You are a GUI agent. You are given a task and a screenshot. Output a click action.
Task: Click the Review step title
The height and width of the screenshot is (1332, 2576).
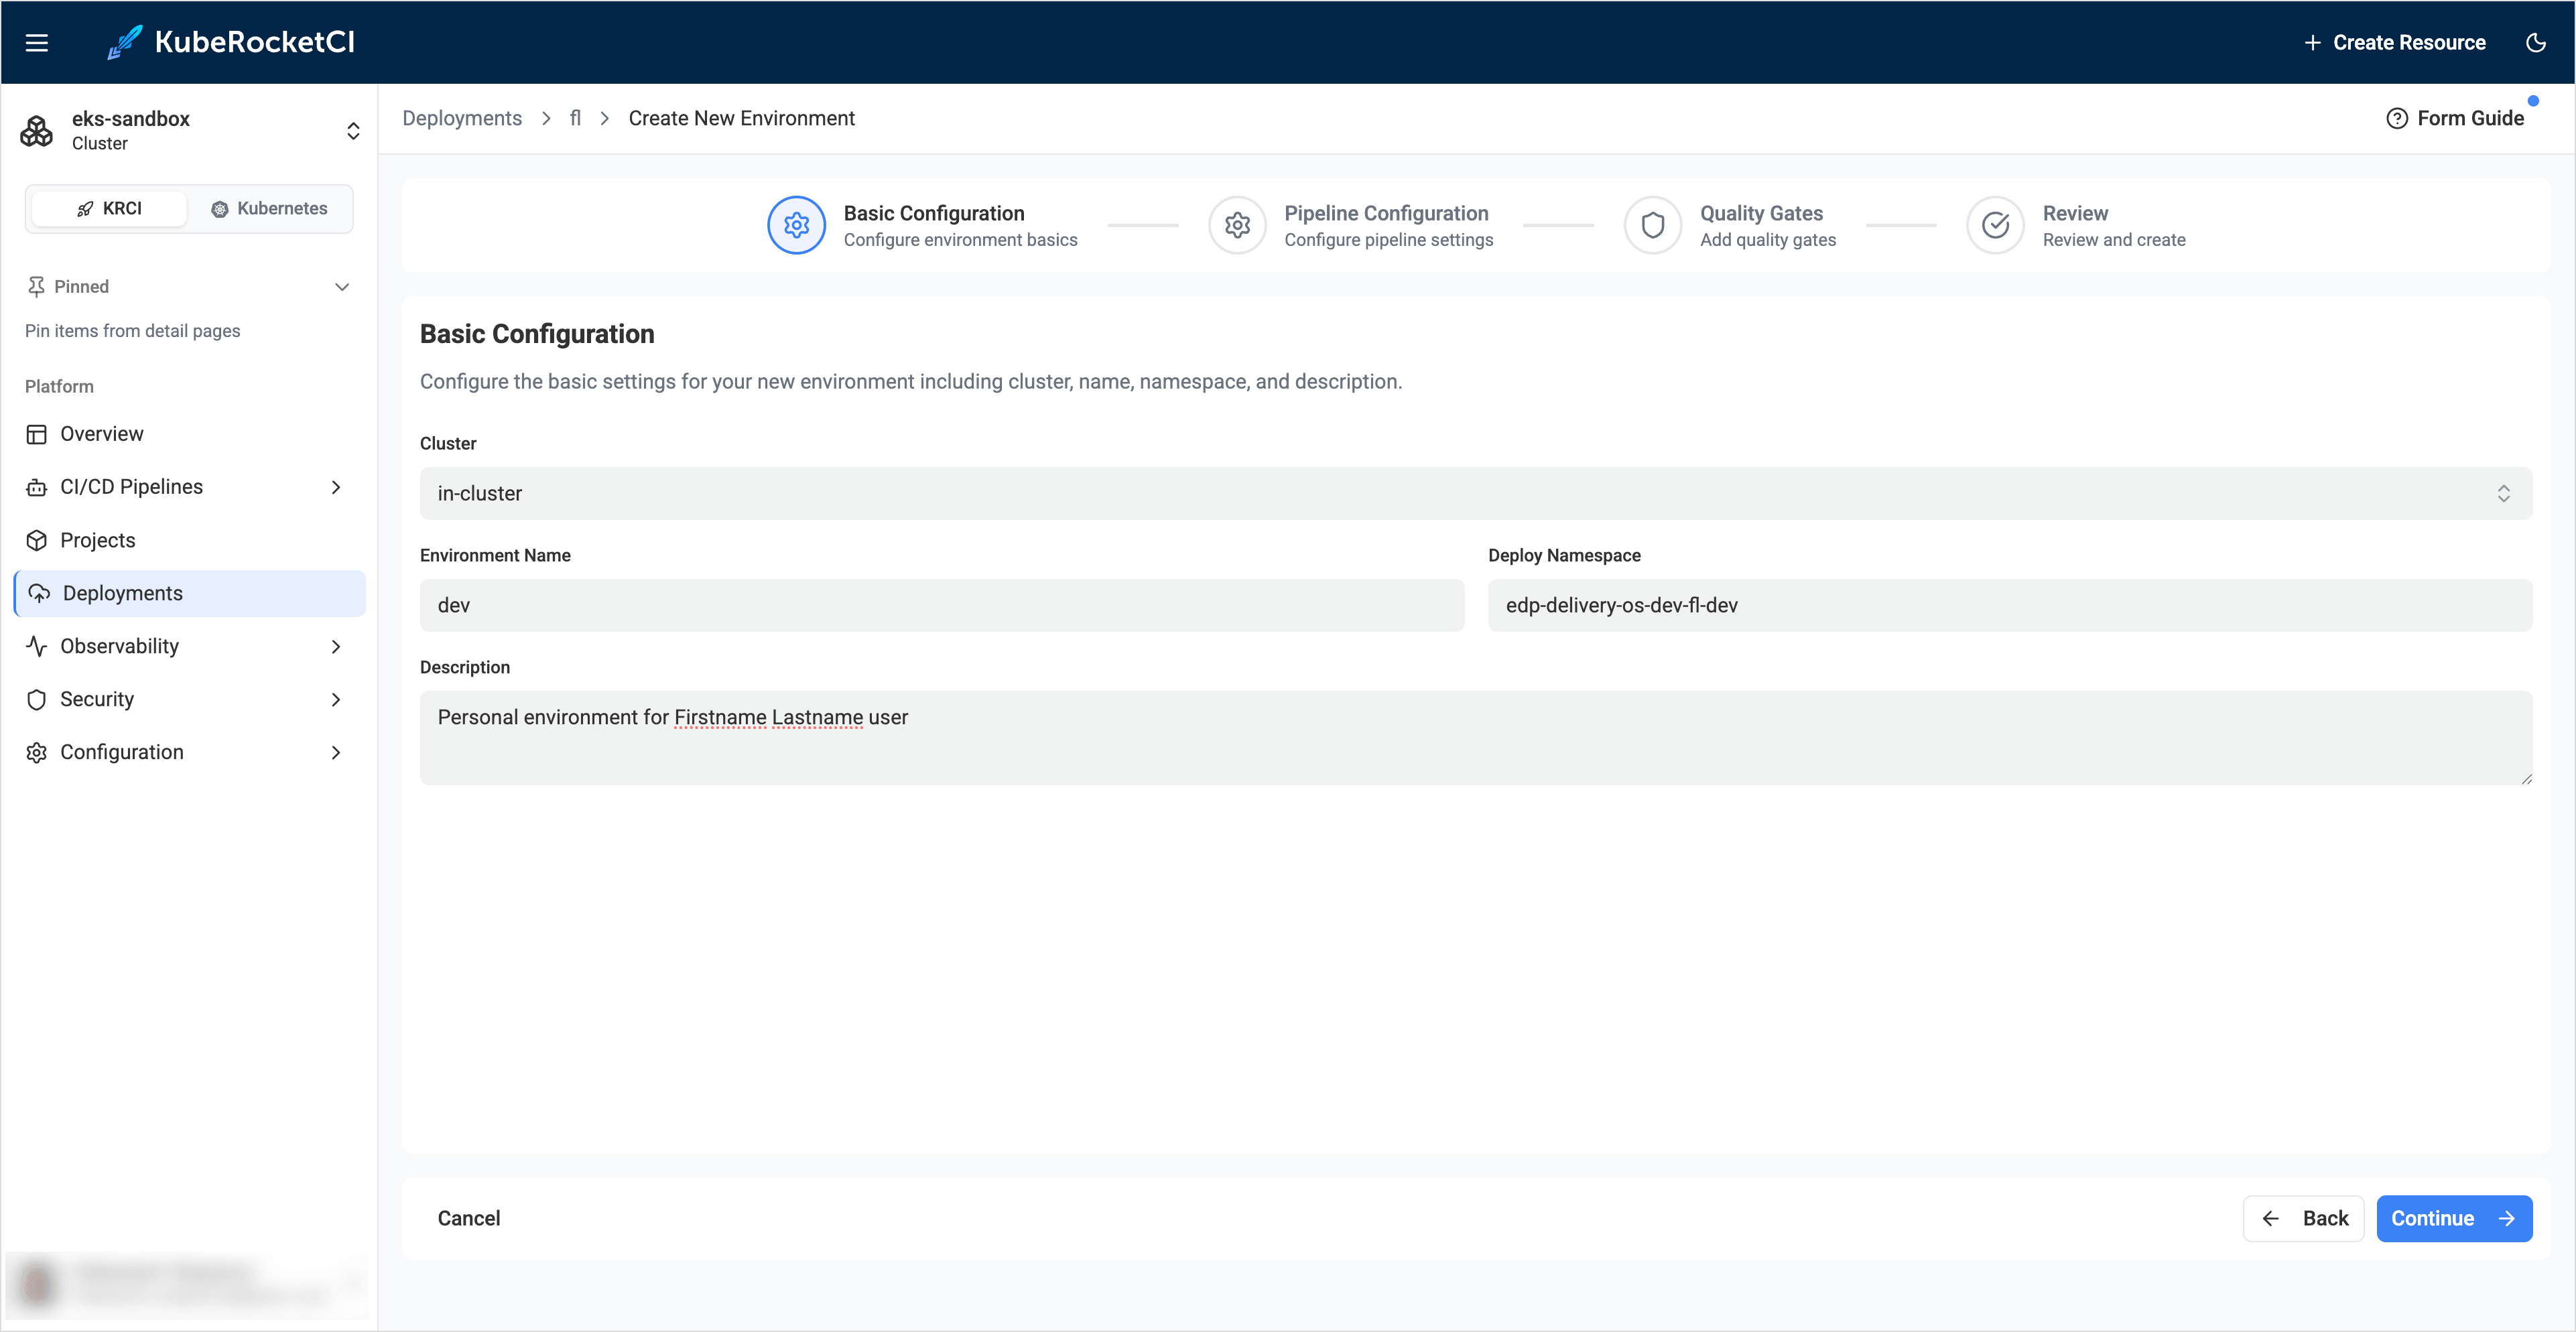click(2075, 213)
